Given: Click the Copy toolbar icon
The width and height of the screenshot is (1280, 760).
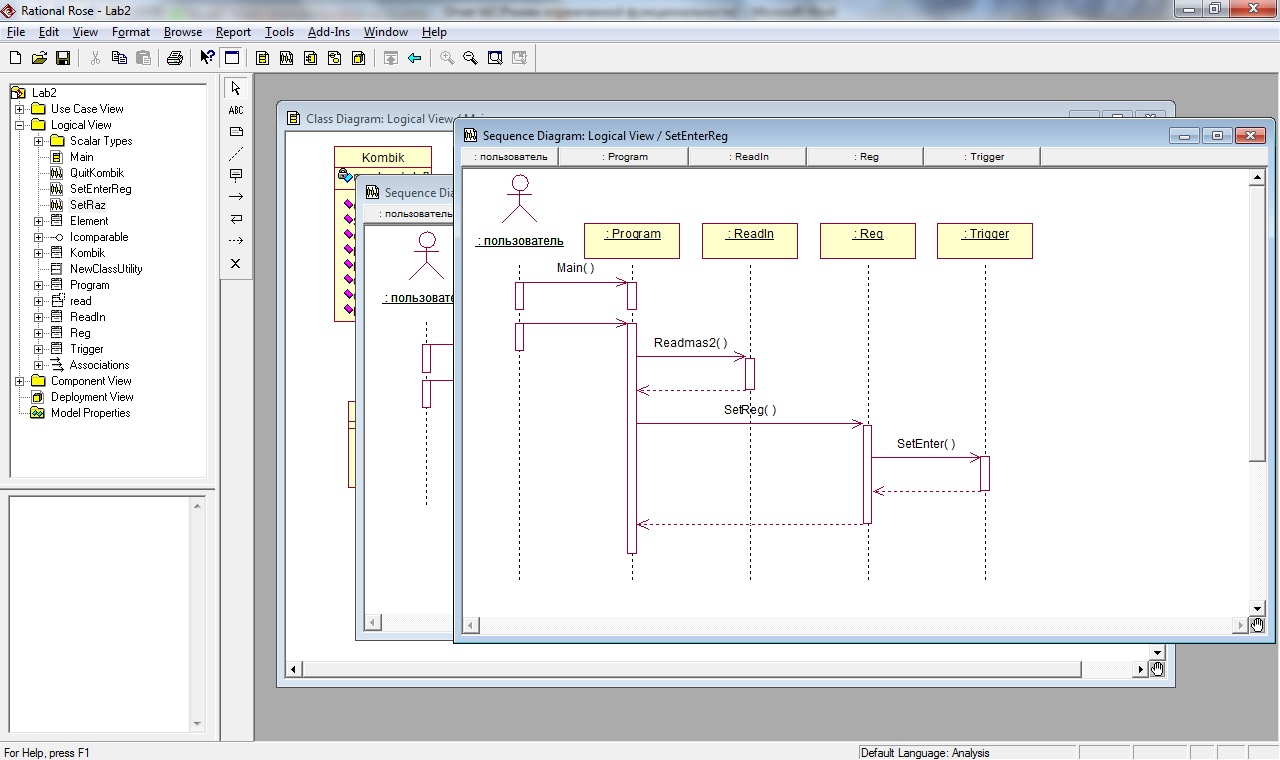Looking at the screenshot, I should click(x=119, y=58).
